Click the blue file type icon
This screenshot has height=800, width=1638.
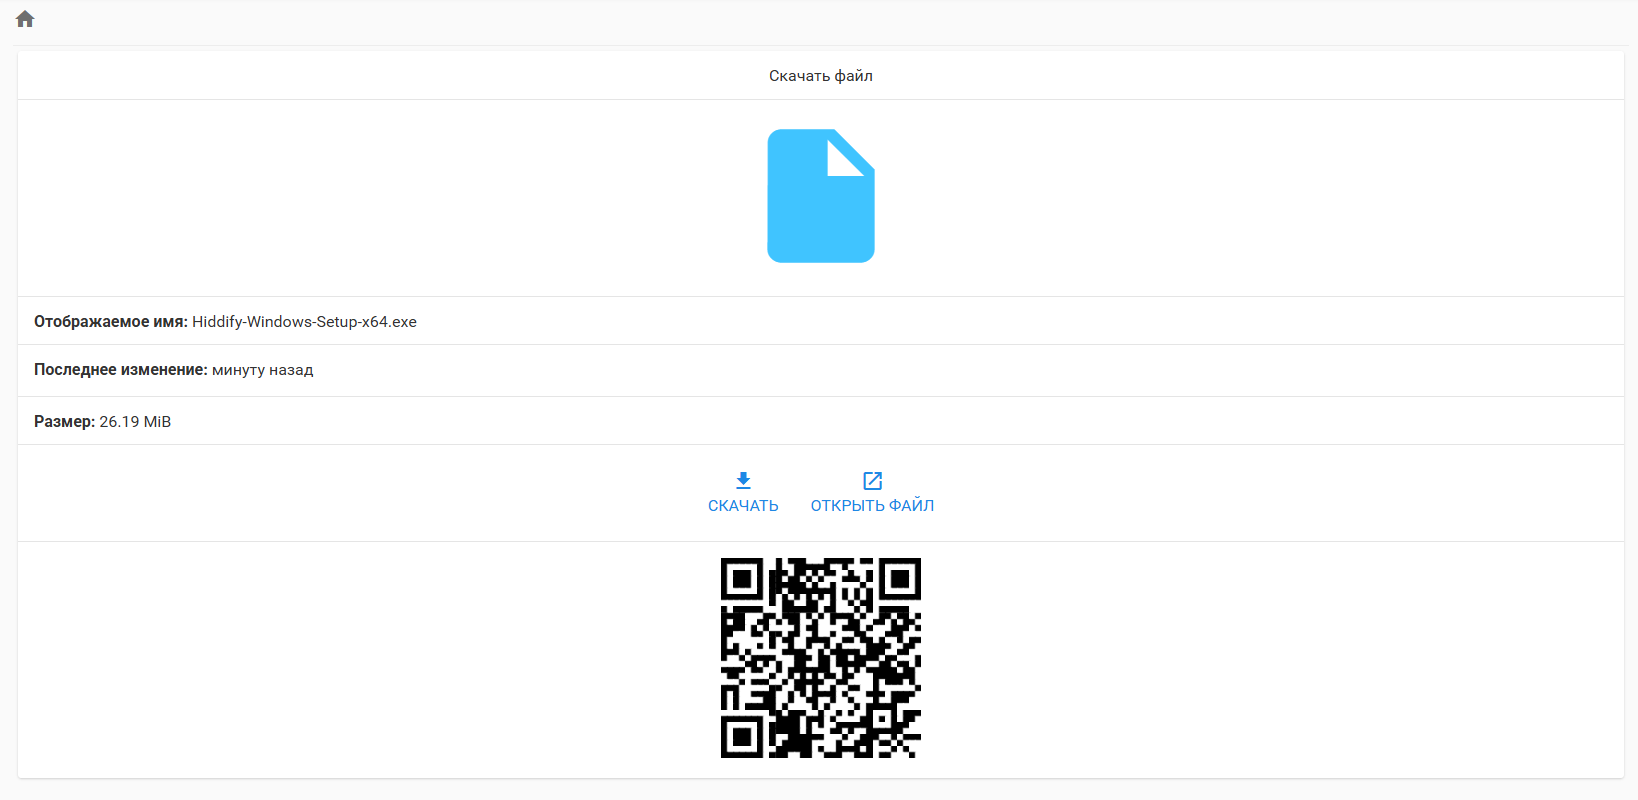coord(821,196)
